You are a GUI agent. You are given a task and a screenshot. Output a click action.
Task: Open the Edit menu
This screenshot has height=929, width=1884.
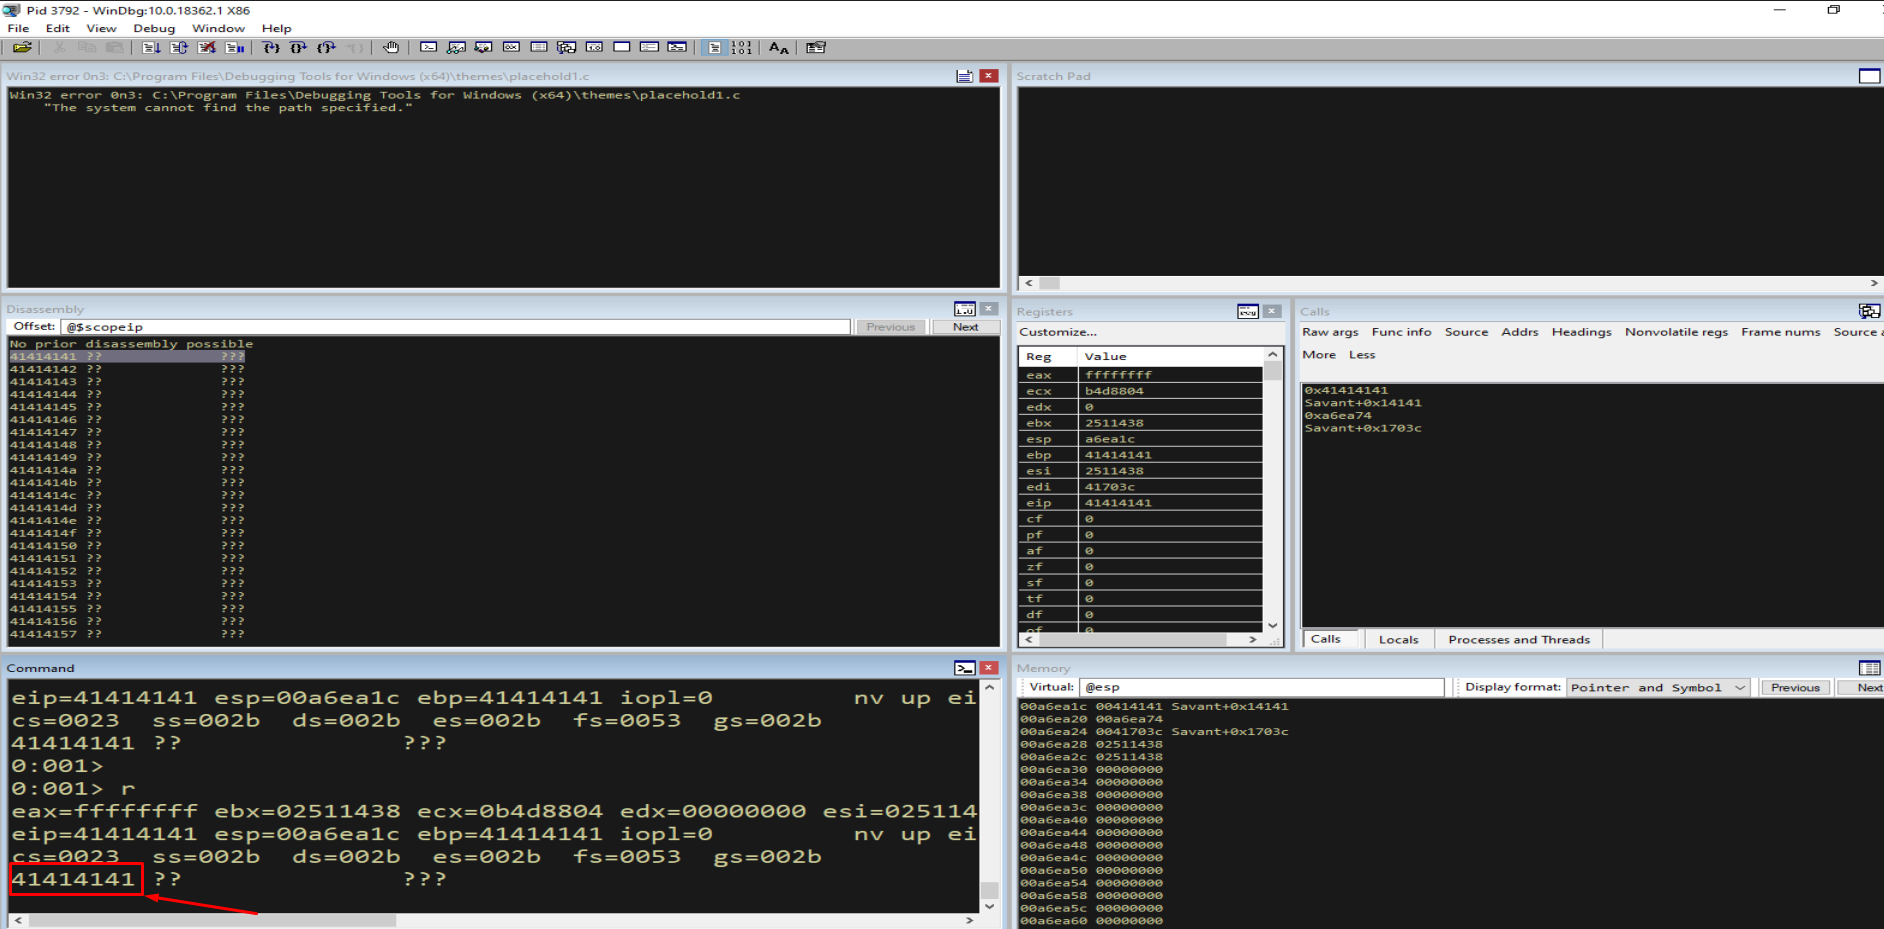pyautogui.click(x=57, y=28)
